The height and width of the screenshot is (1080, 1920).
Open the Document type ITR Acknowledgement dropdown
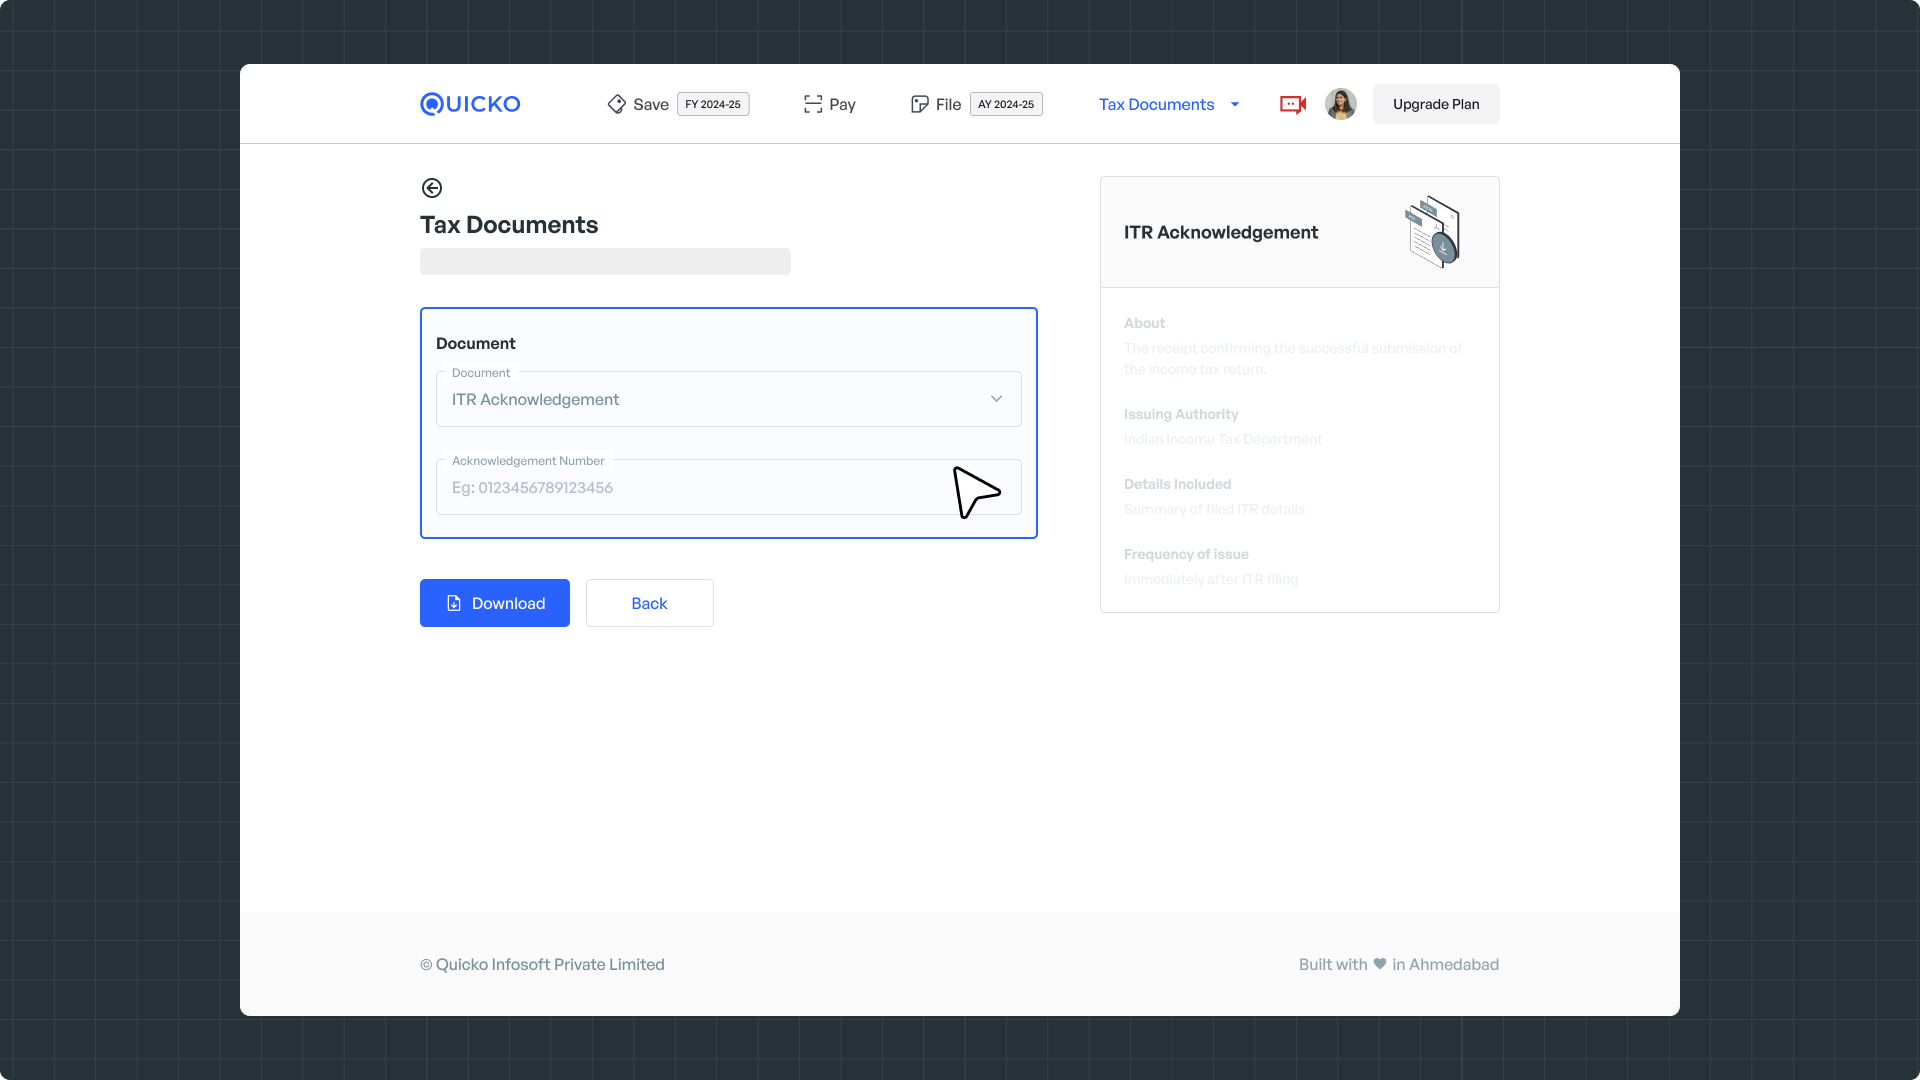700,400
